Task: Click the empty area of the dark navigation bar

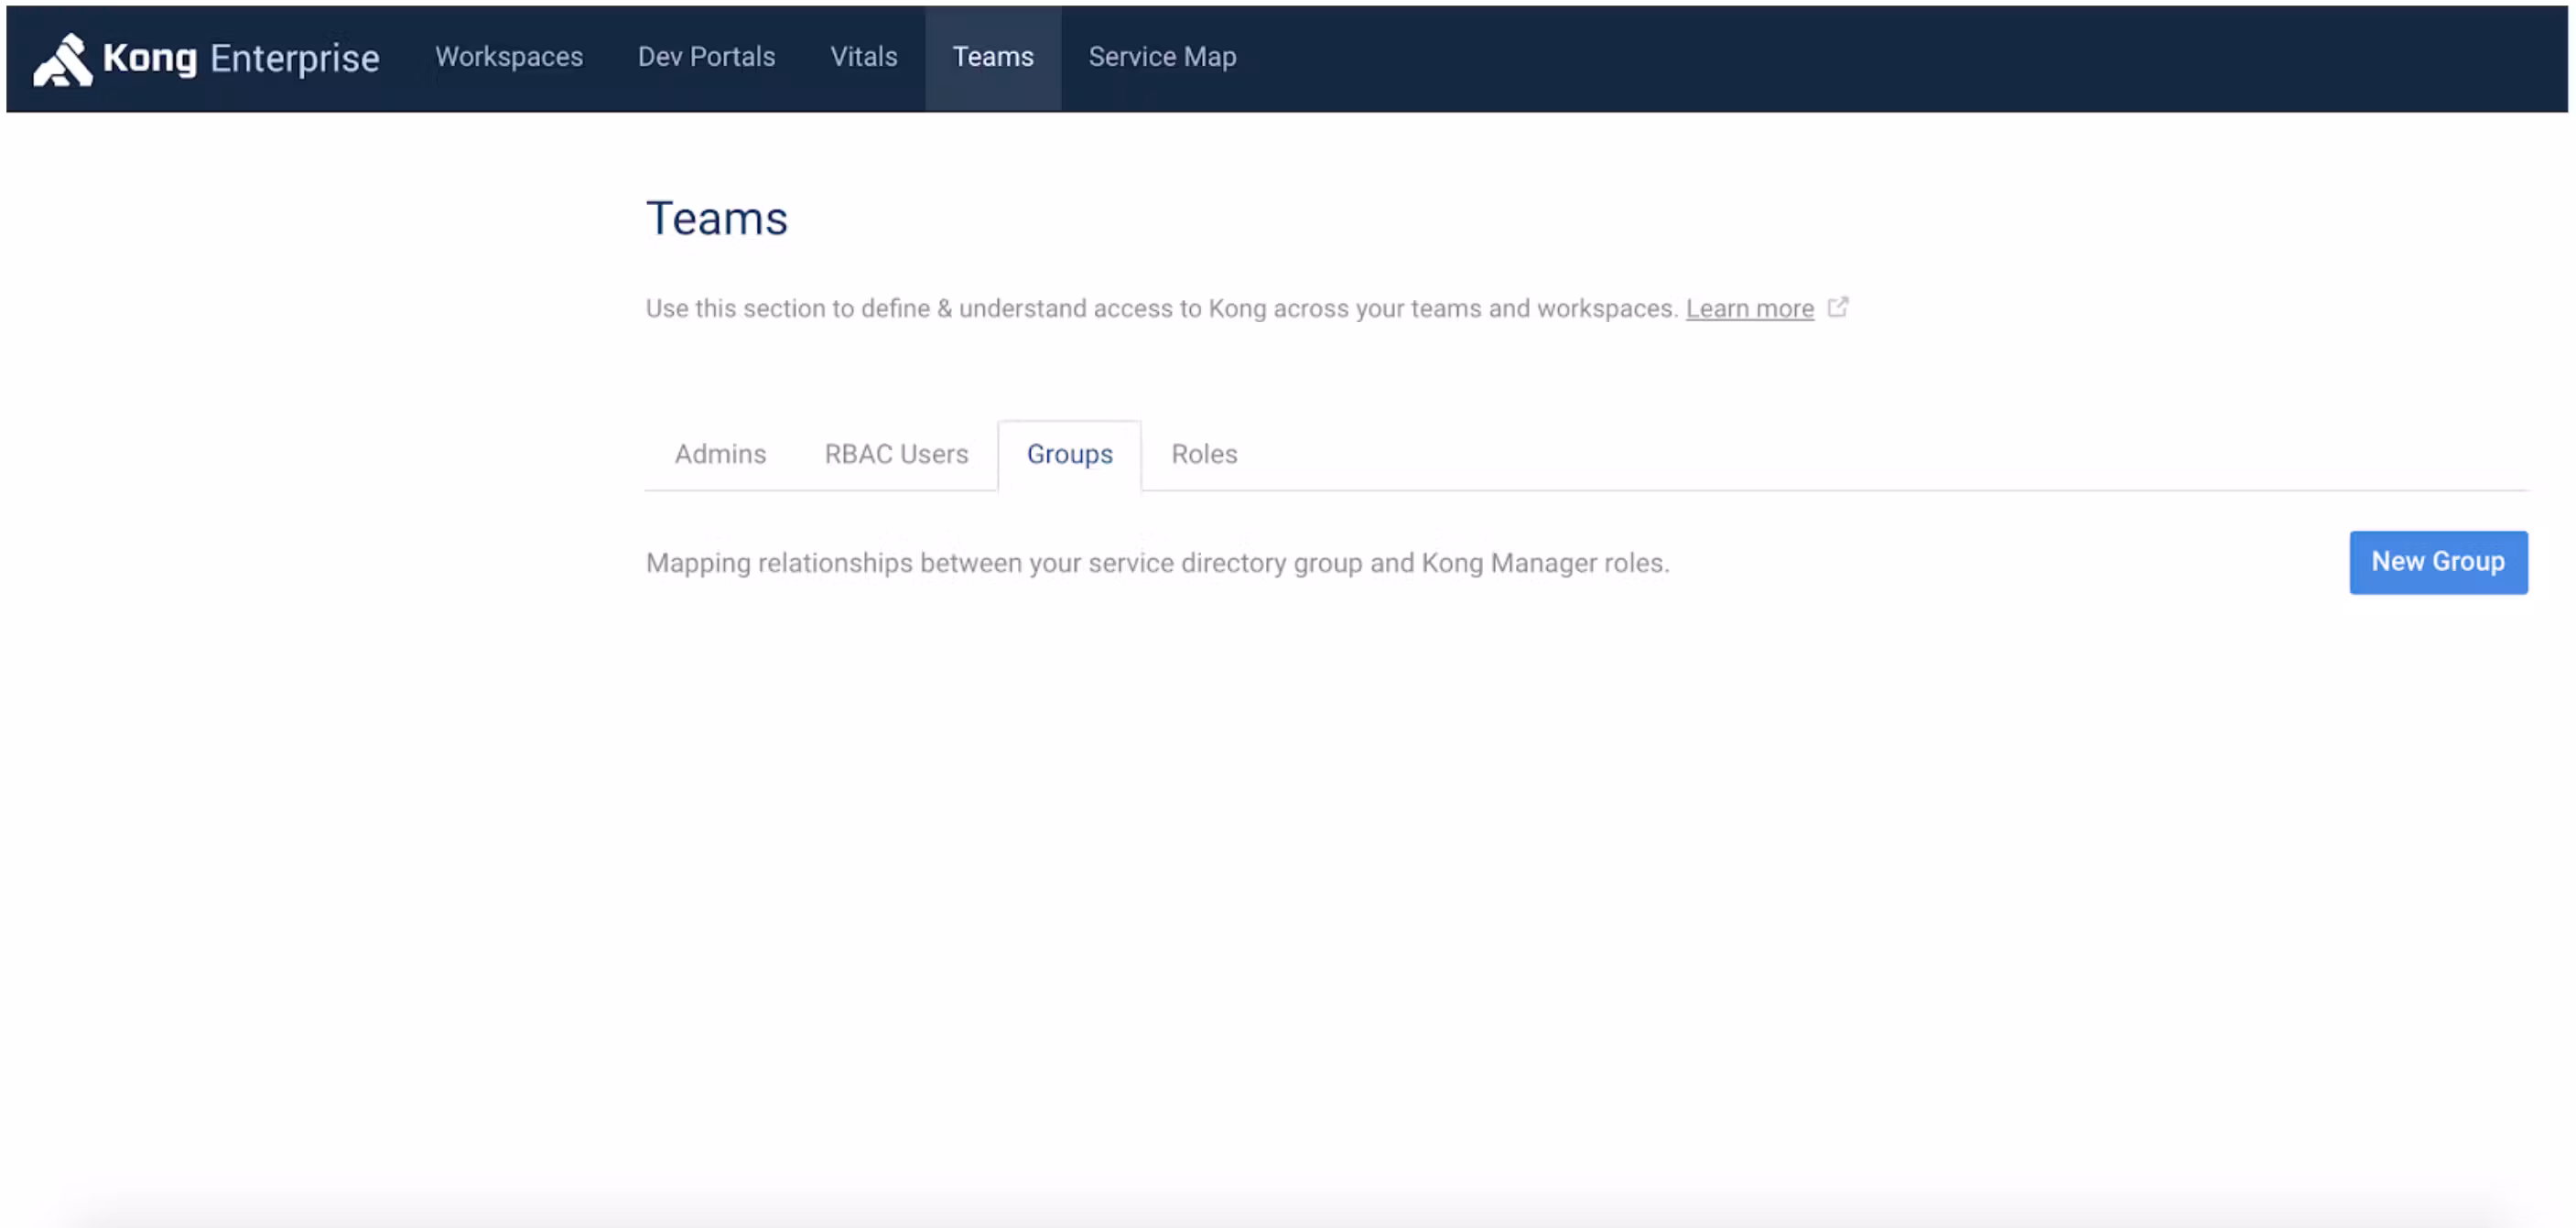Action: point(1900,58)
